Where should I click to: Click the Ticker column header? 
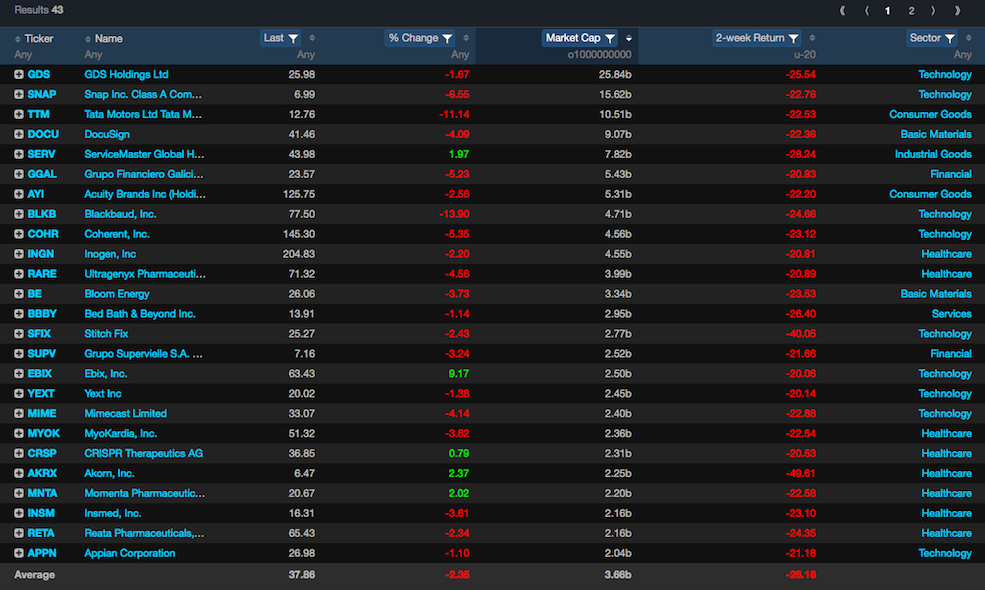39,39
